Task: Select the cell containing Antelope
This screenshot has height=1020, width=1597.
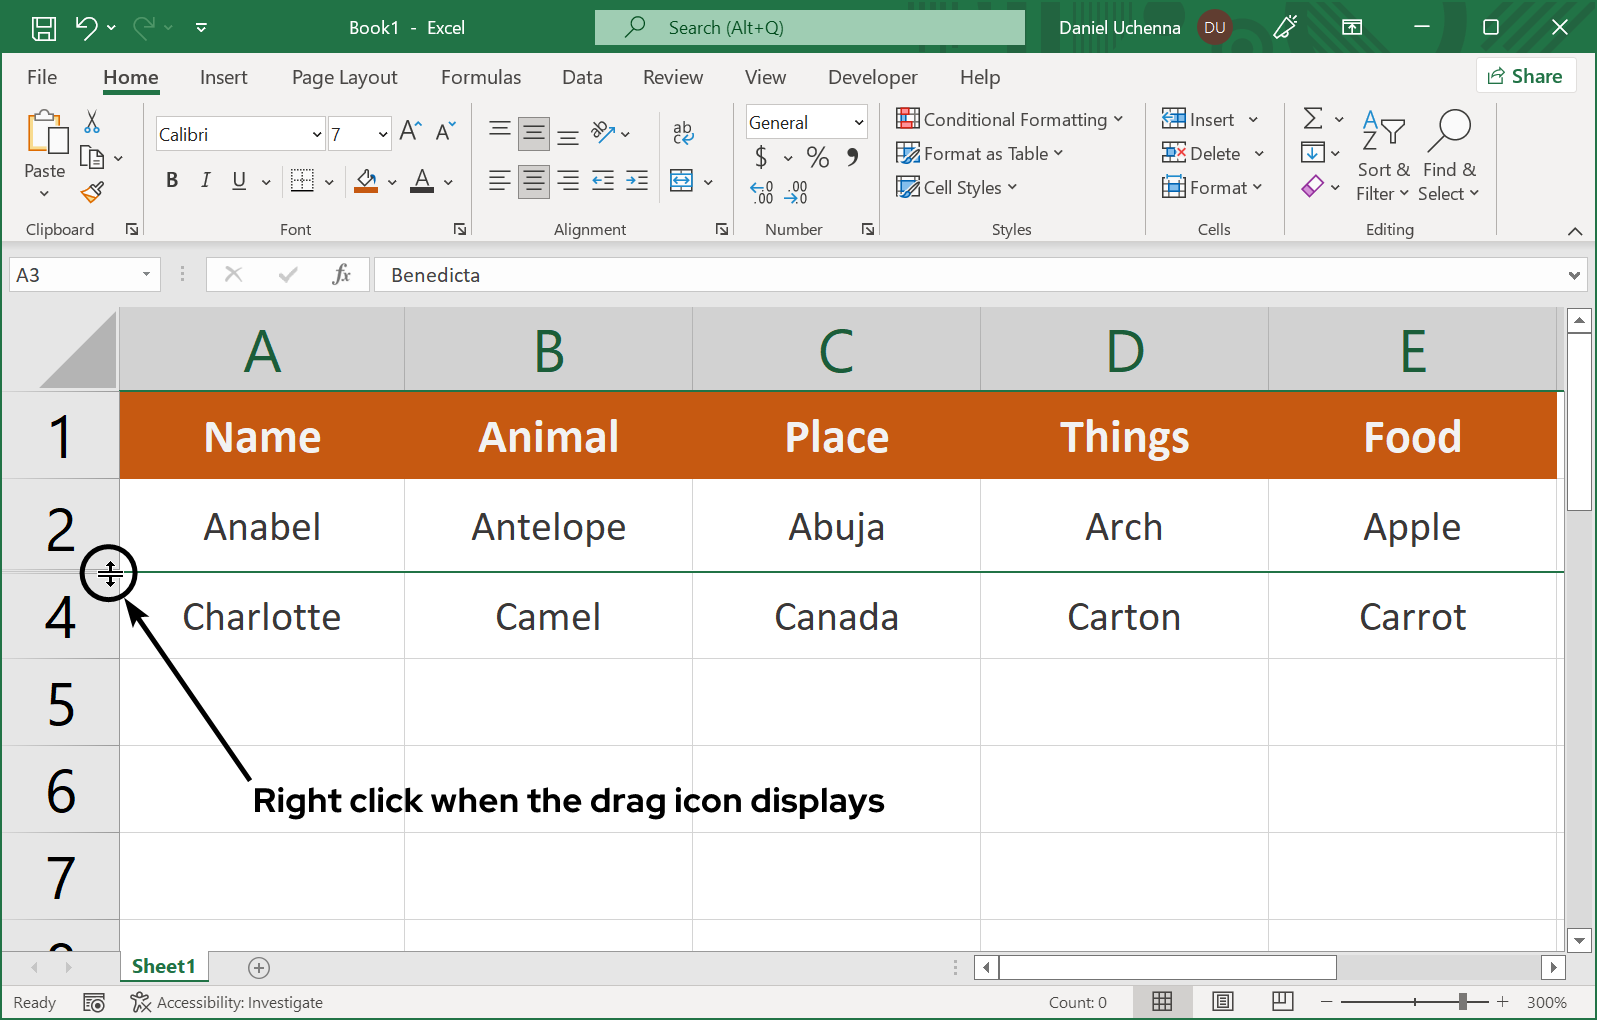Action: click(548, 527)
